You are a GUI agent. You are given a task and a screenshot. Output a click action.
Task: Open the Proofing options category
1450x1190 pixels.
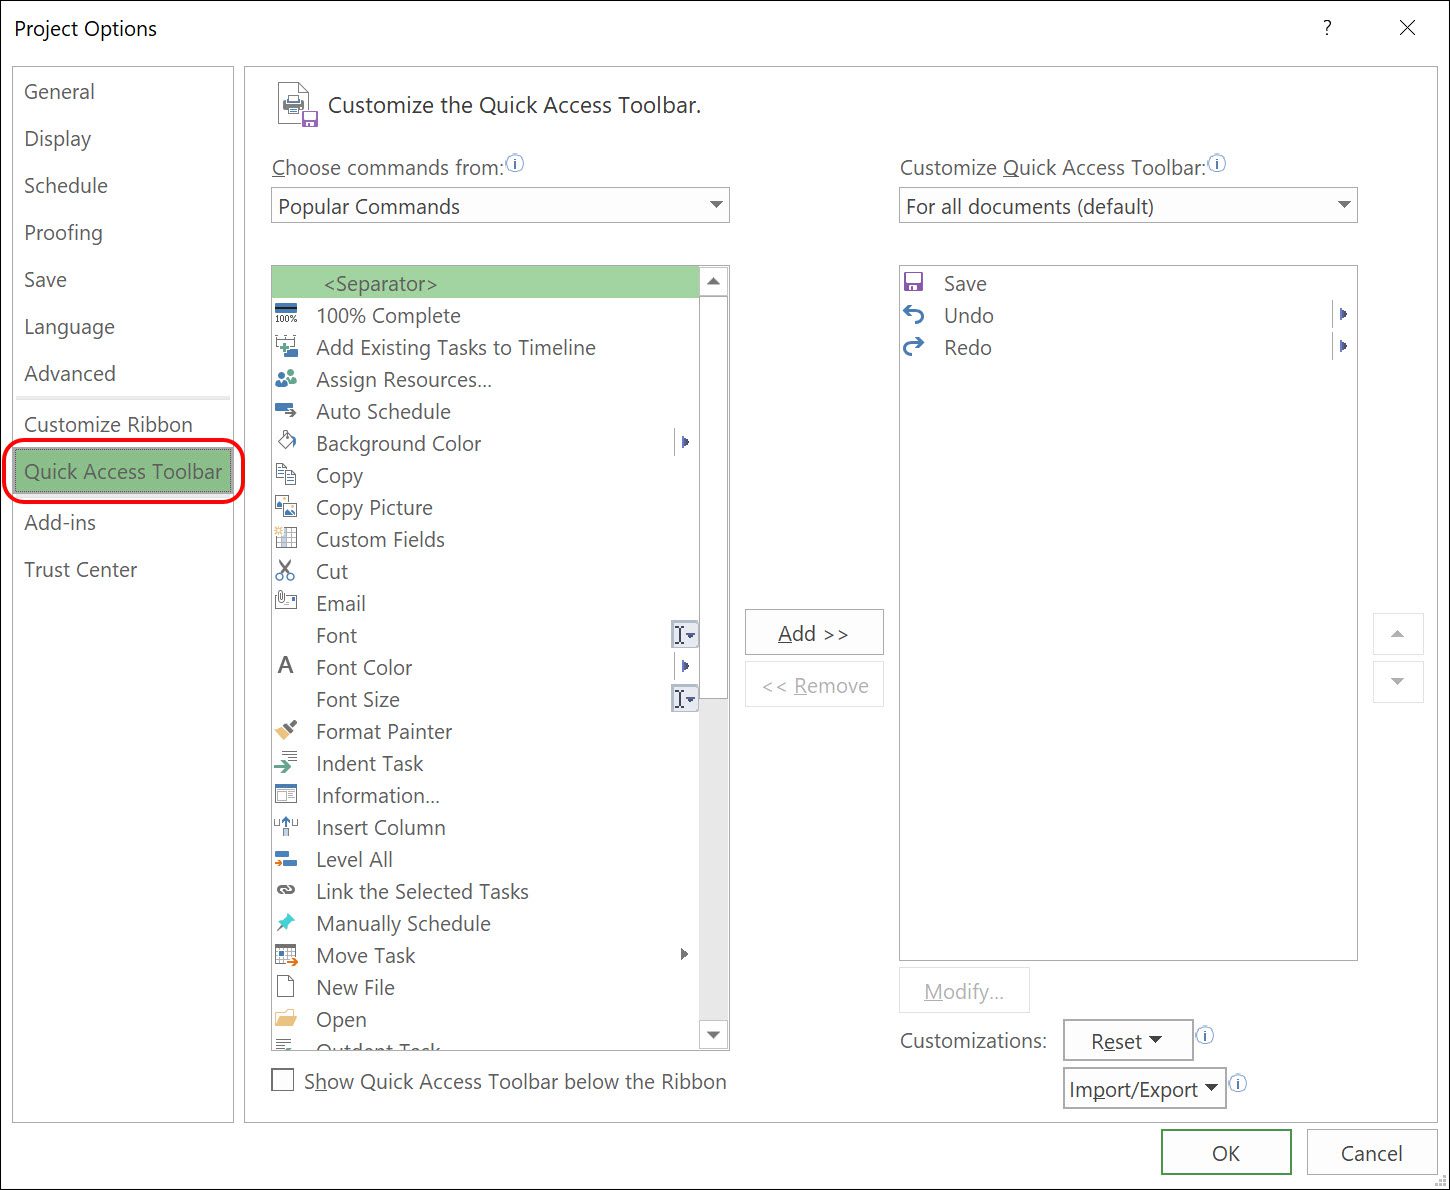coord(123,232)
